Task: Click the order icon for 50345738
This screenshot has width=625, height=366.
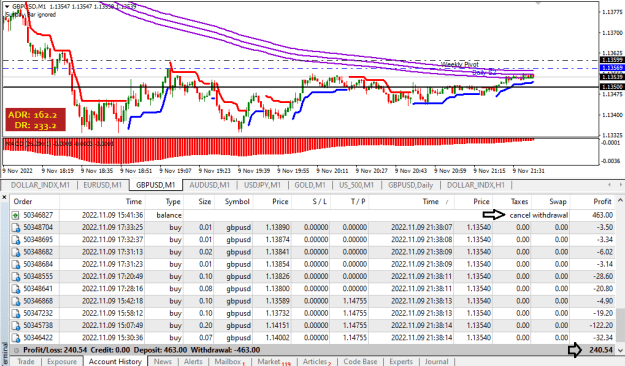Action: click(15, 326)
